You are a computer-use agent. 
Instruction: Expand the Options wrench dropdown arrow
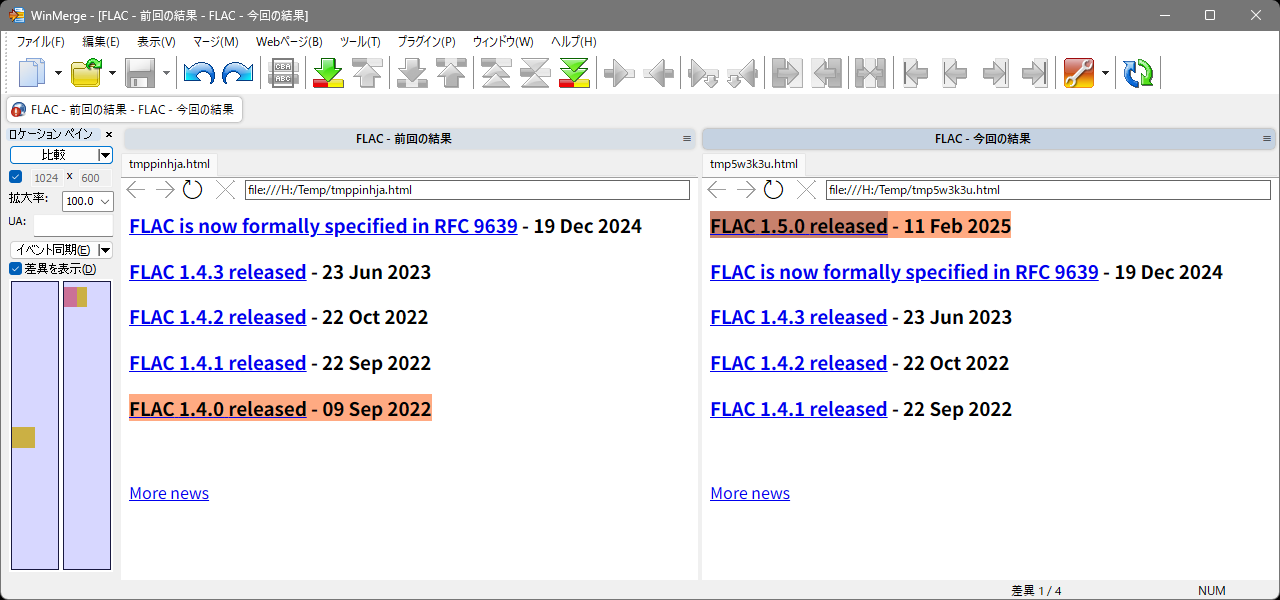click(x=1105, y=73)
